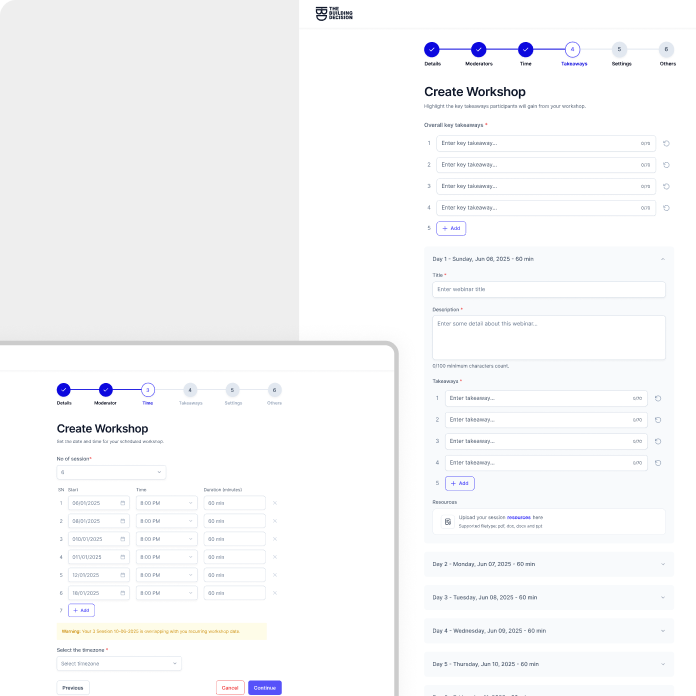This screenshot has height=696, width=696.
Task: Open the Select timezone dropdown
Action: click(119, 663)
